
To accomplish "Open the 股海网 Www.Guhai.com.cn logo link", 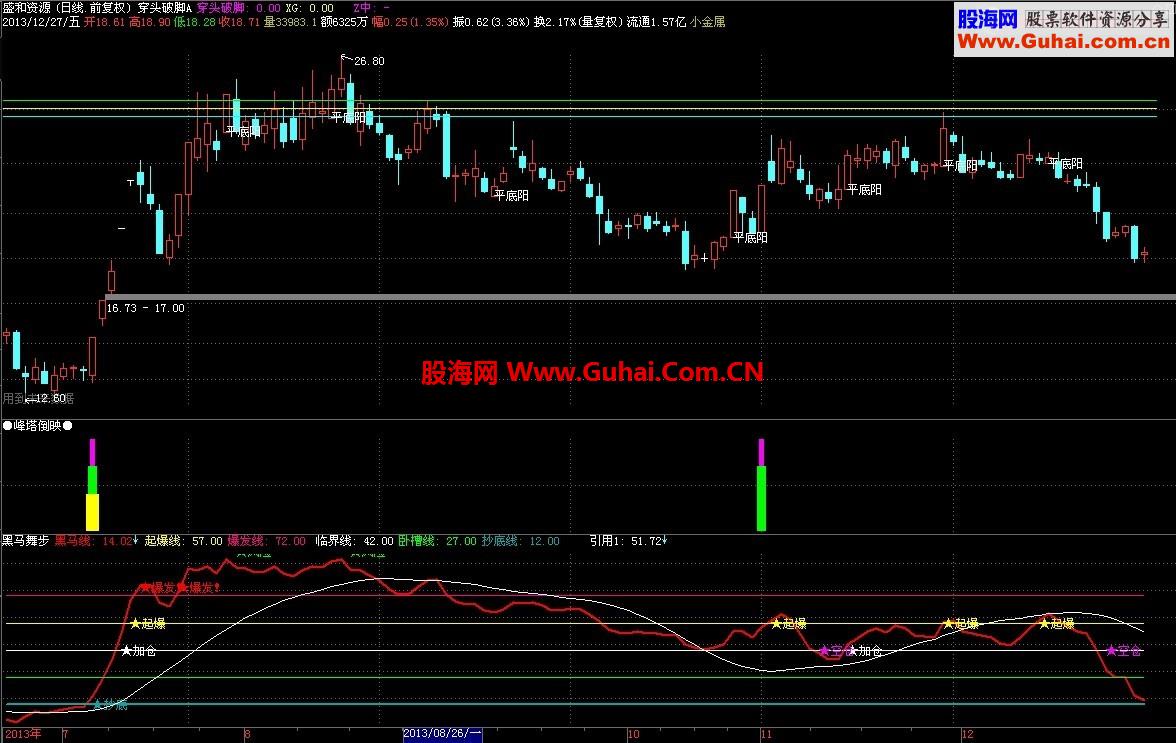I will 1064,28.
